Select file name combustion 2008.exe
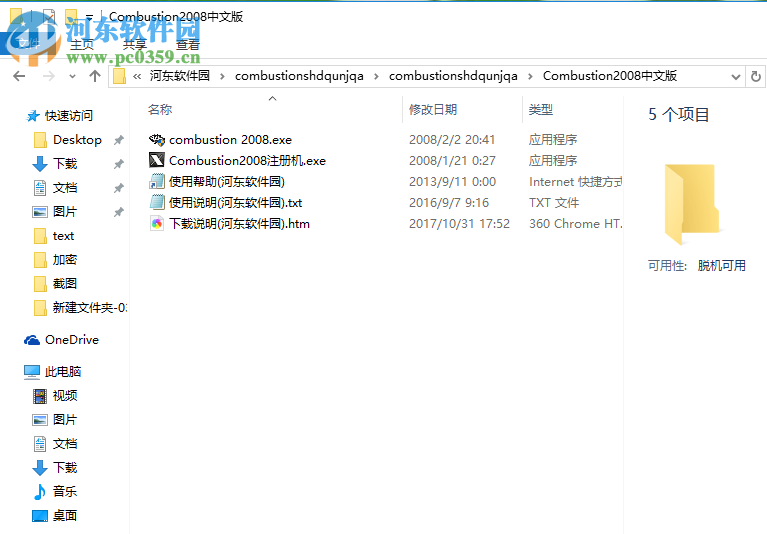 click(x=230, y=140)
